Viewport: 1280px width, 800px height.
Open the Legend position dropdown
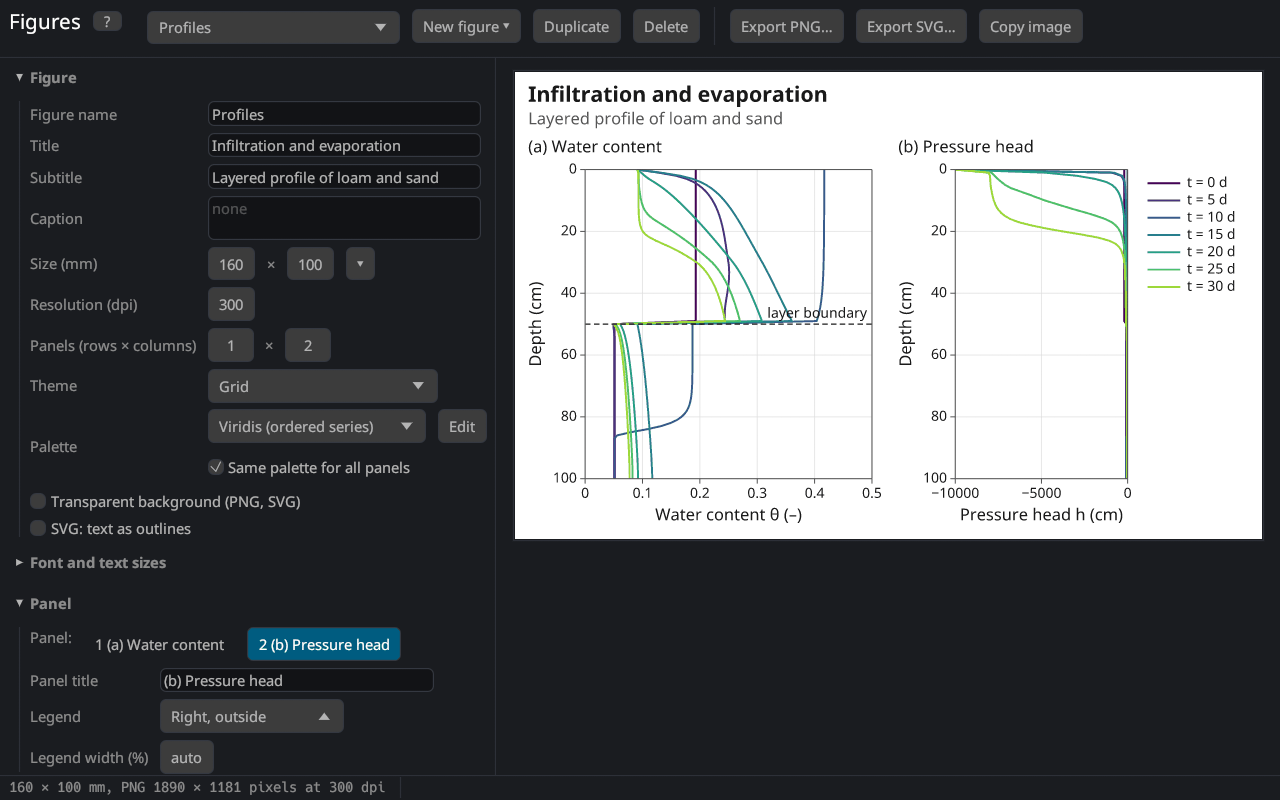tap(252, 716)
